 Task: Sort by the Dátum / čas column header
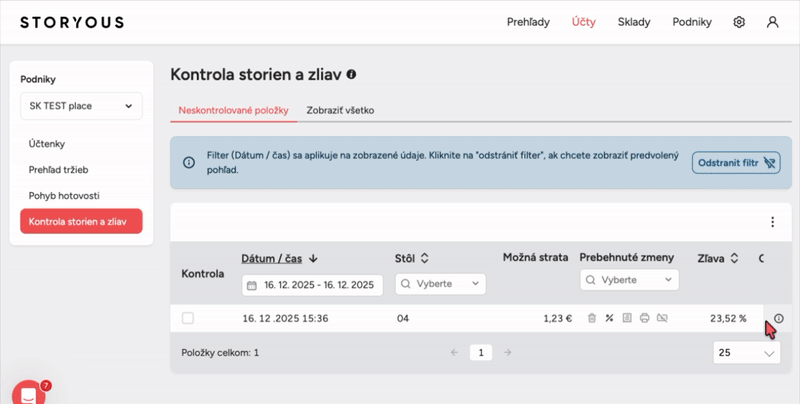[x=279, y=258]
